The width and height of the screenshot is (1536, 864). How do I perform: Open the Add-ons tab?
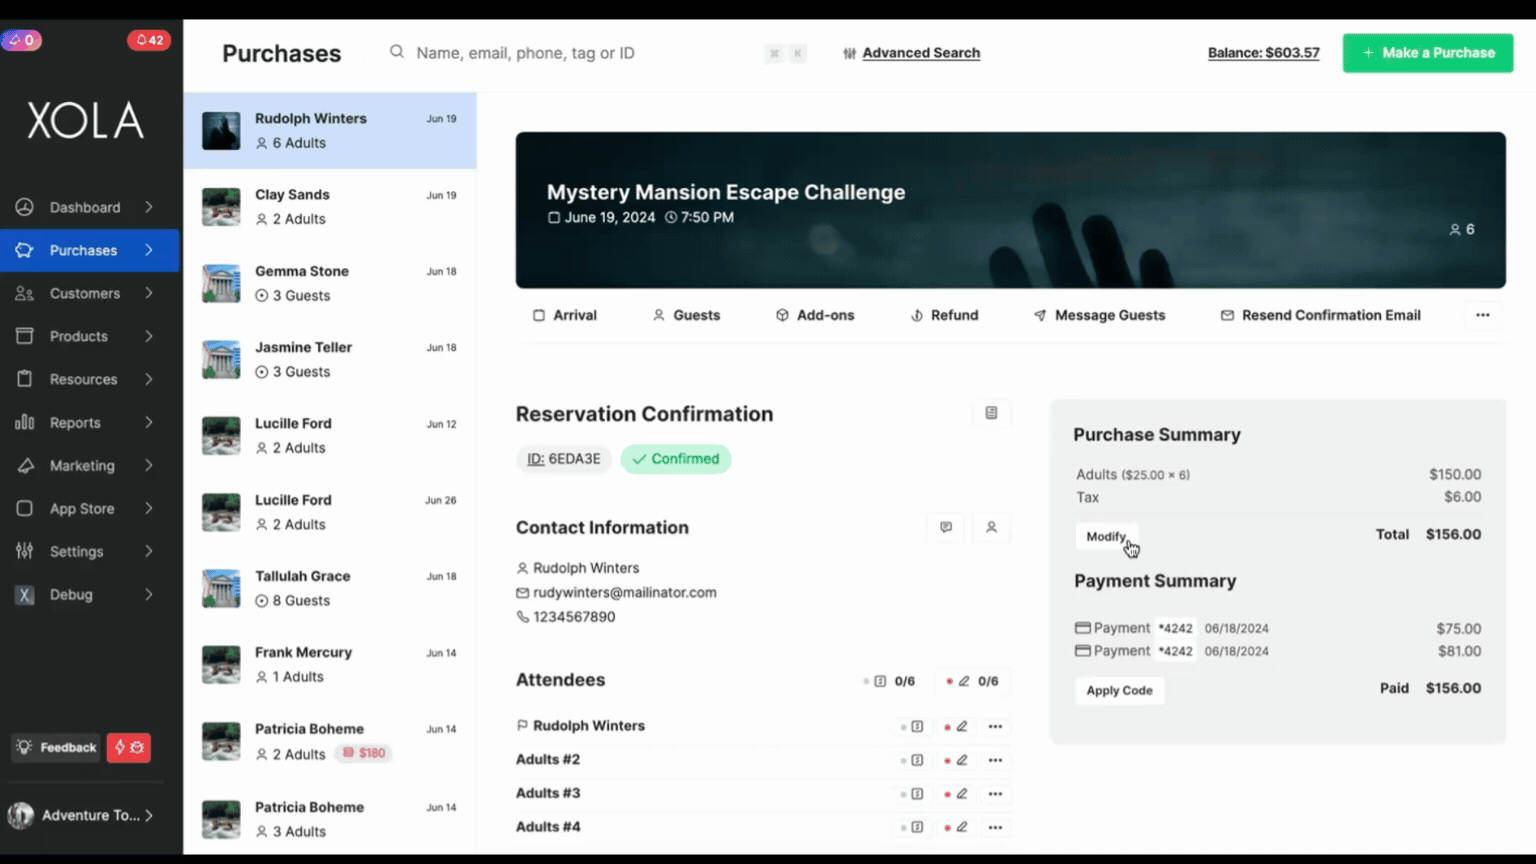[x=815, y=315]
